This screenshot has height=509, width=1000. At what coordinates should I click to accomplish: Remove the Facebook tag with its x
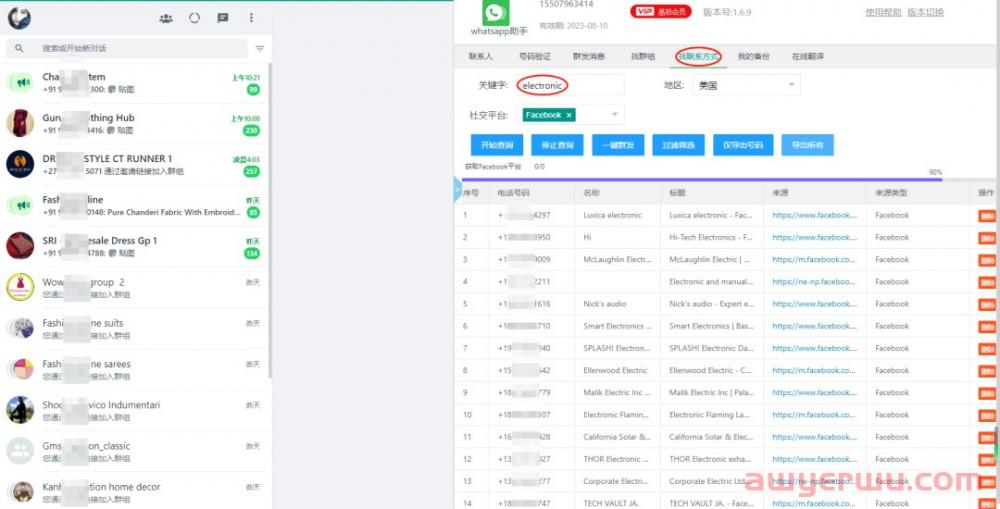point(568,115)
